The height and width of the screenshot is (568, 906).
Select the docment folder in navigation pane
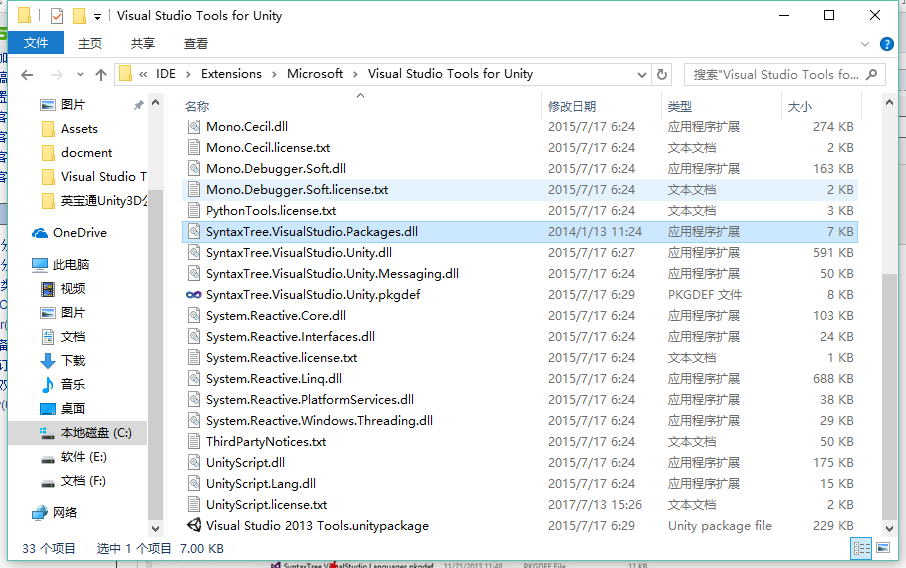click(86, 153)
